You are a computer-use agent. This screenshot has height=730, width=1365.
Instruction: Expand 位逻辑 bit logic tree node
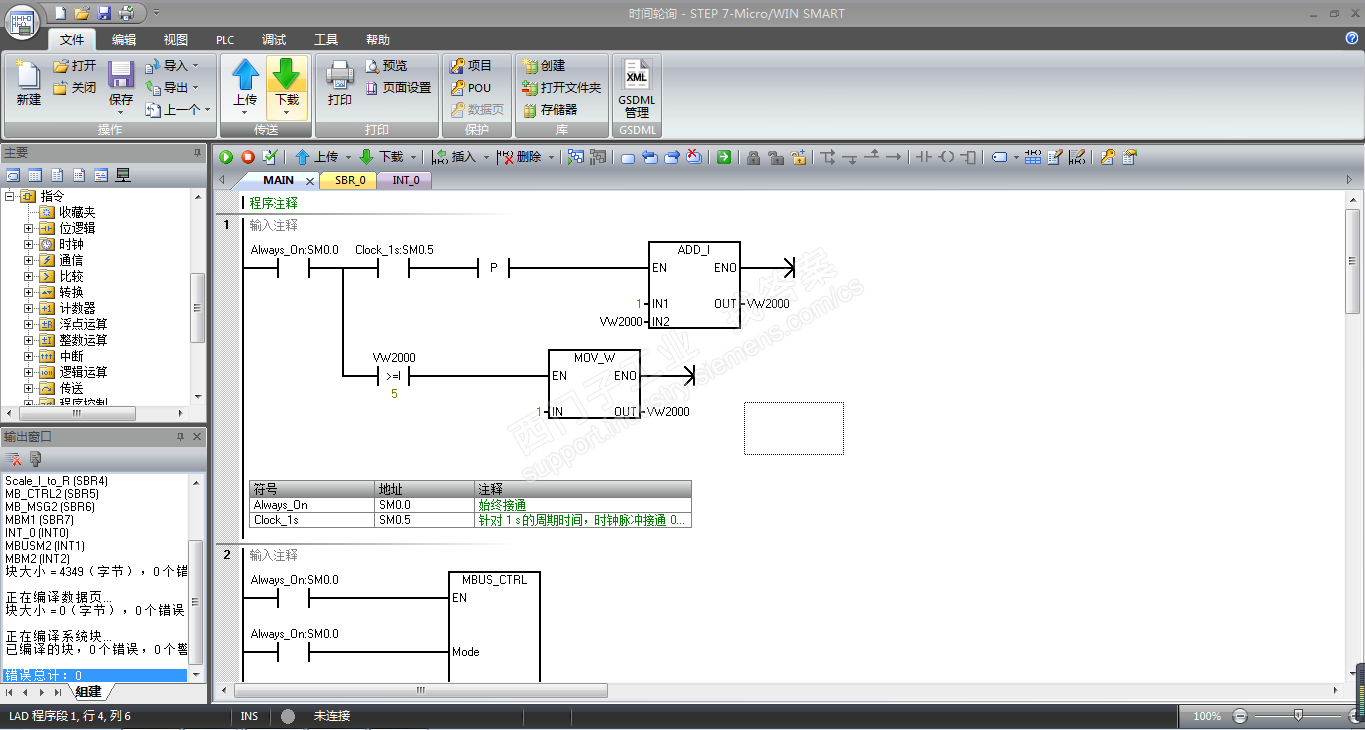pos(29,228)
